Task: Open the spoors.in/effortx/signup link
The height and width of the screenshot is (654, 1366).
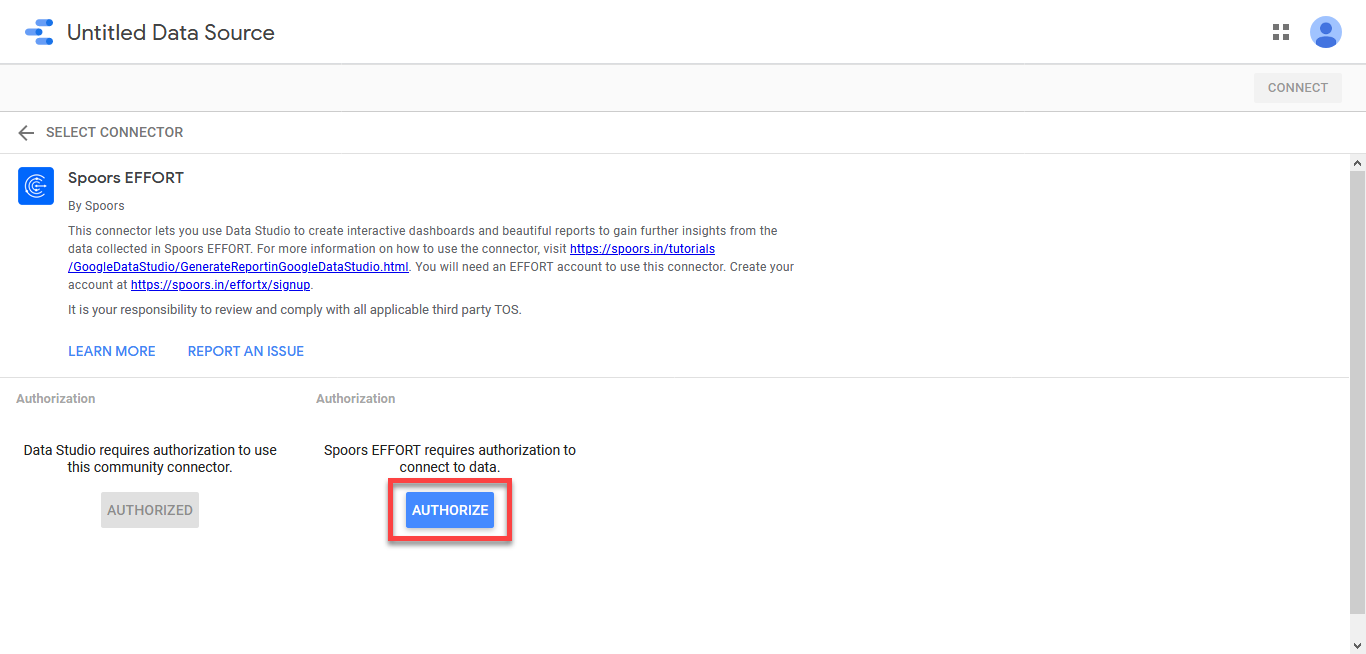Action: (x=220, y=285)
